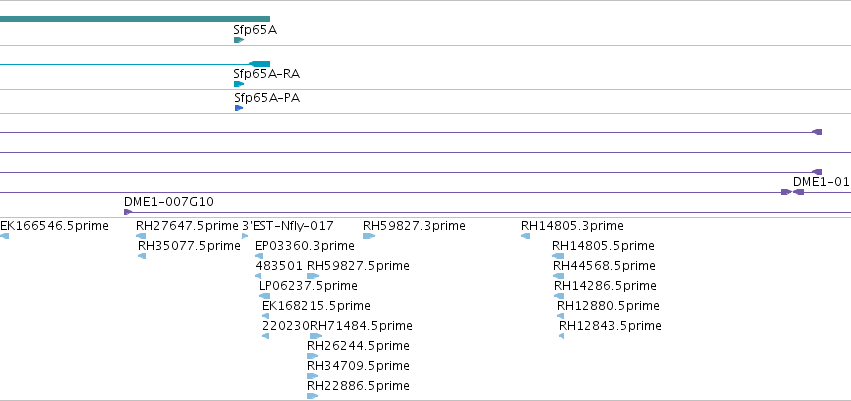The image size is (851, 401).
Task: Click the EP03360.3prime label
Action: [304, 246]
